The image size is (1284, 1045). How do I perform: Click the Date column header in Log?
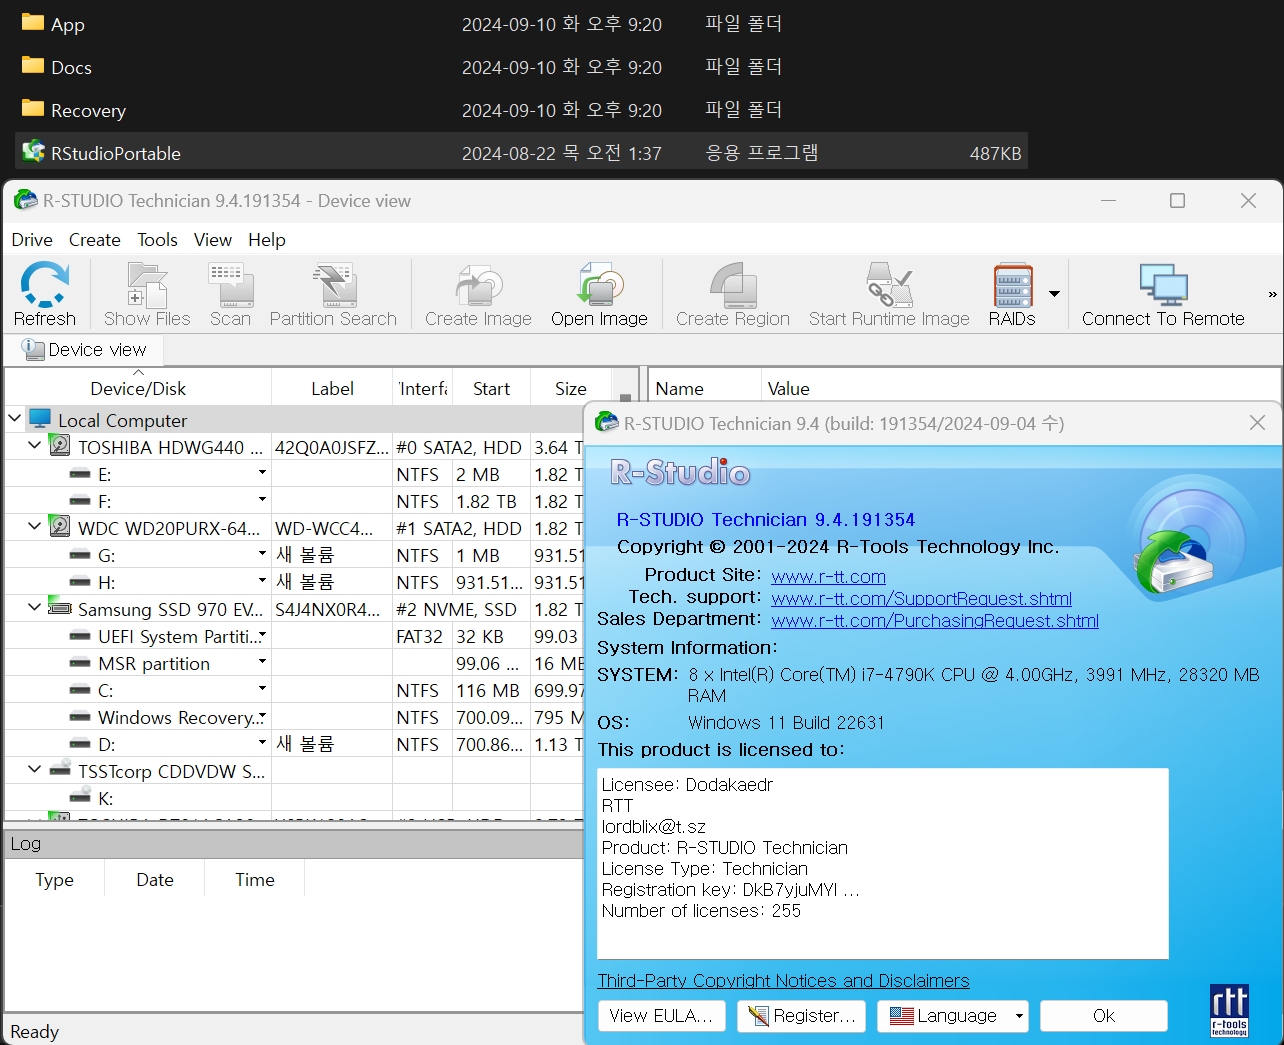coord(155,880)
